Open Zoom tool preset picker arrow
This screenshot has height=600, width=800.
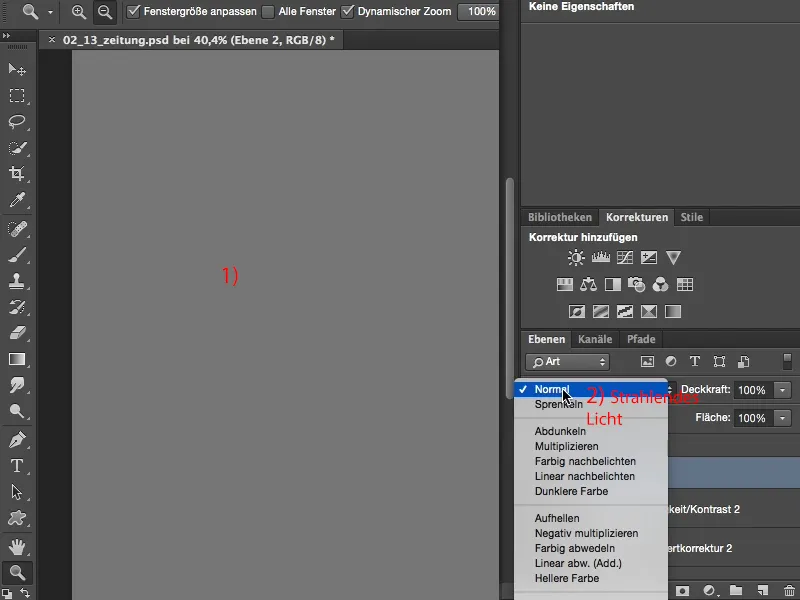tap(50, 11)
